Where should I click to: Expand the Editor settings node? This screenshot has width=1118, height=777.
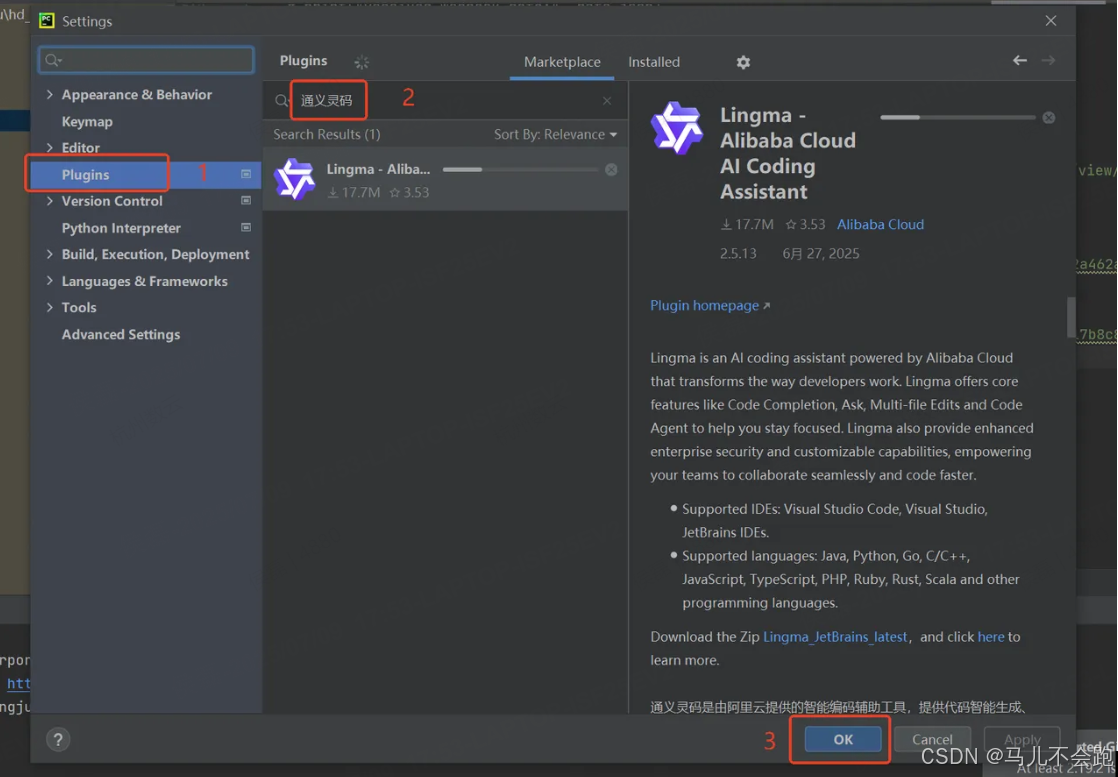(49, 148)
